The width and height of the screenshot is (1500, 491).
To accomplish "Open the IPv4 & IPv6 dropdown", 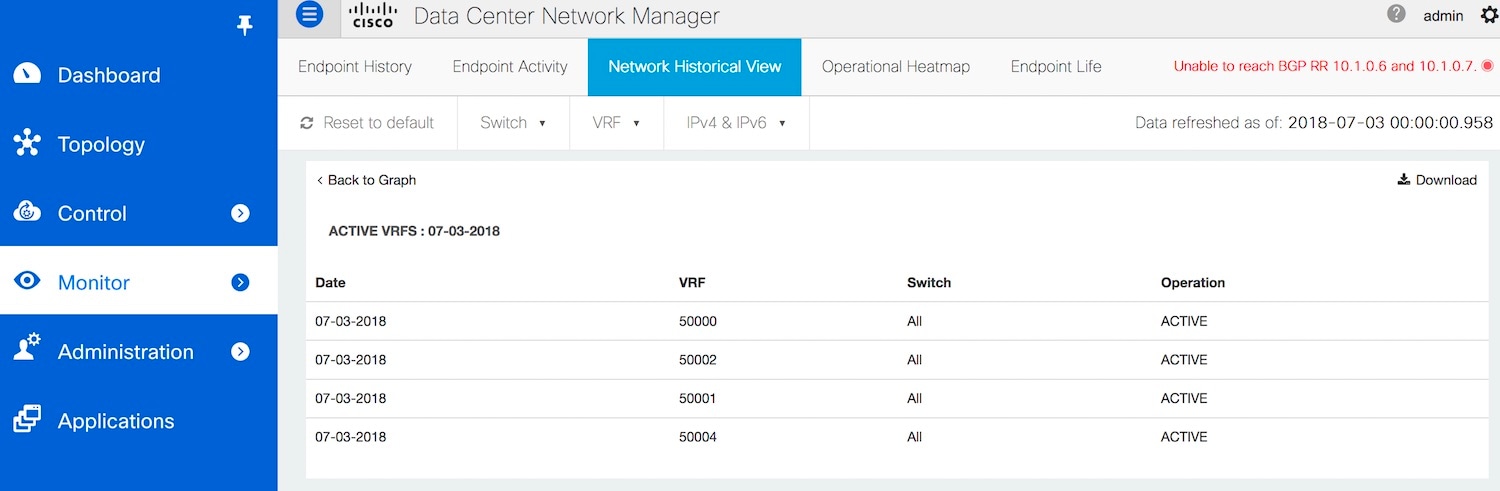I will pyautogui.click(x=736, y=123).
